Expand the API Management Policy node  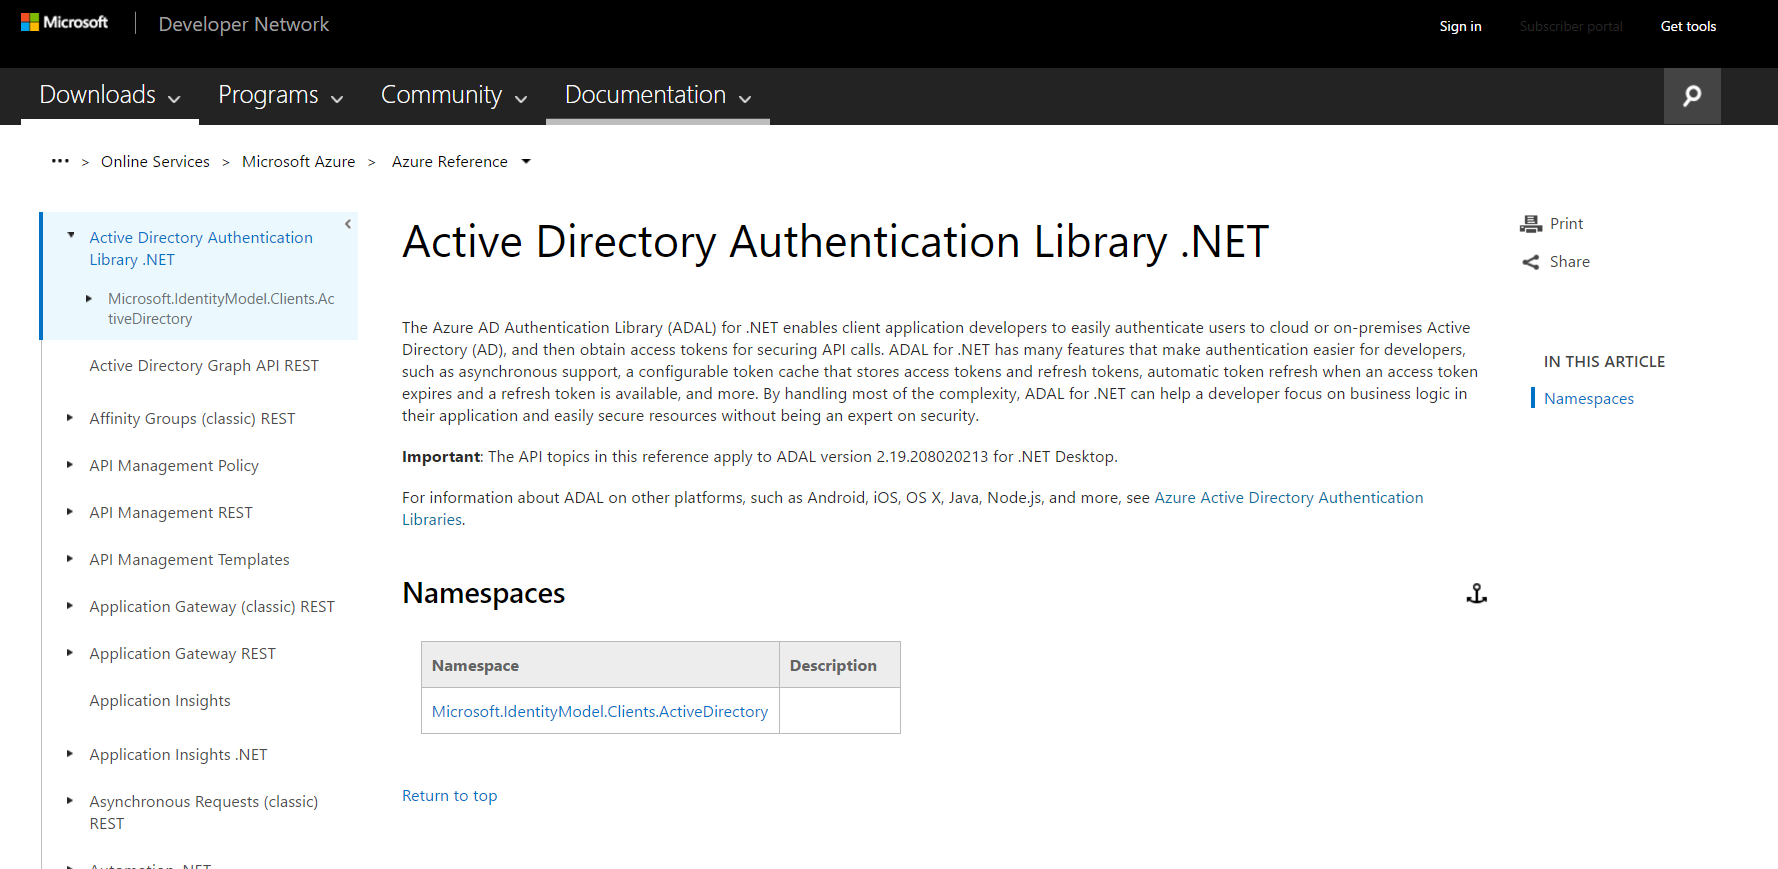coord(69,465)
